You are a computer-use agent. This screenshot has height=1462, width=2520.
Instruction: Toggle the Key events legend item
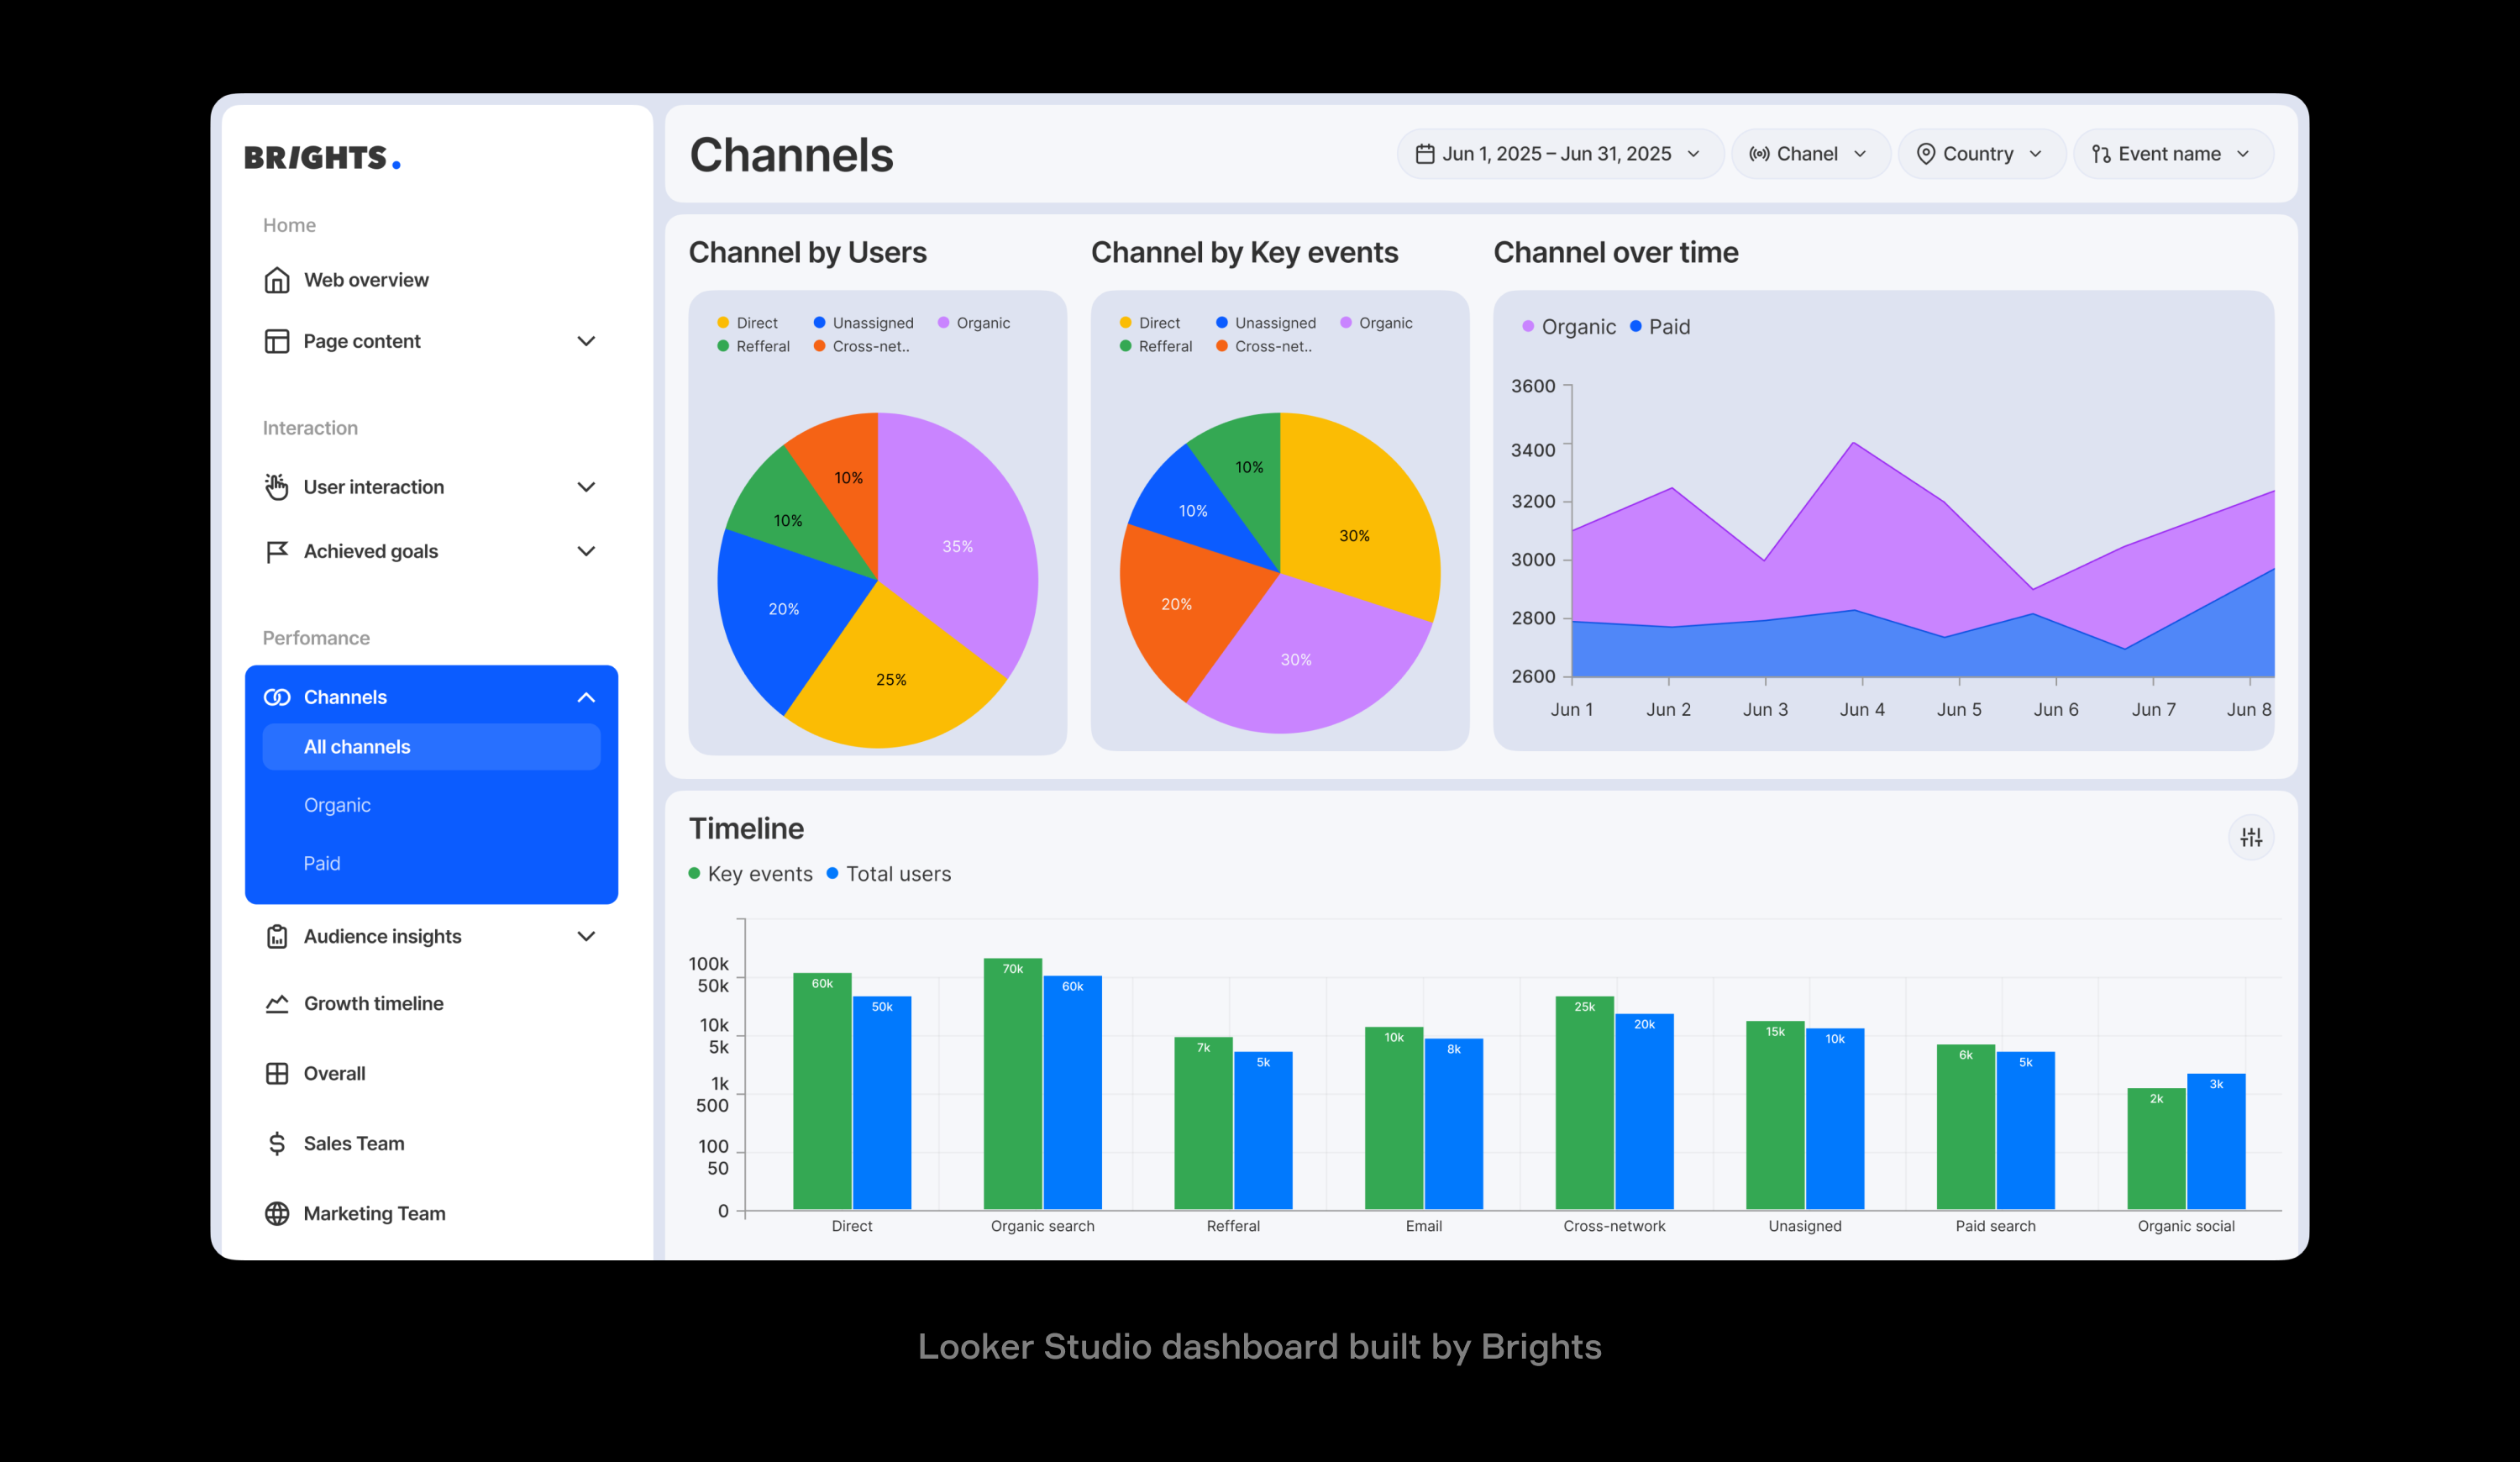751,873
